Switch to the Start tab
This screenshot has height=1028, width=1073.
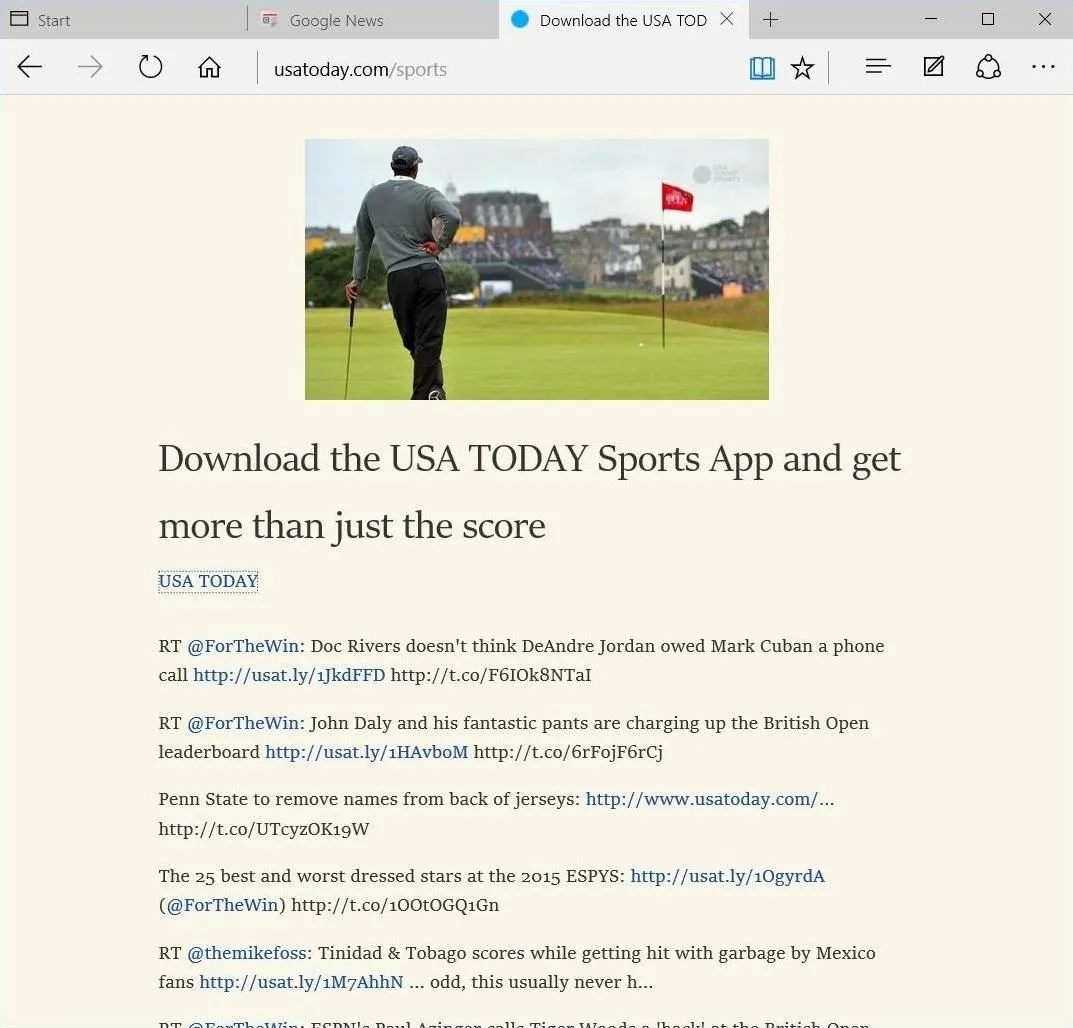(123, 20)
